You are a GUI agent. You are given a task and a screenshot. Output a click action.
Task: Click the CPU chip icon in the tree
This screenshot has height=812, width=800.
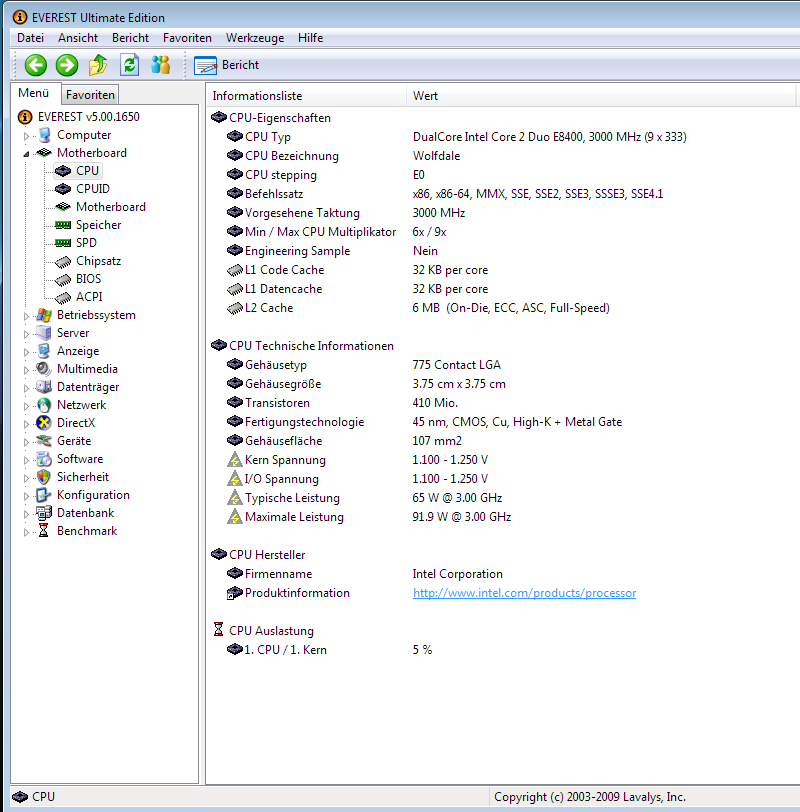[63, 171]
